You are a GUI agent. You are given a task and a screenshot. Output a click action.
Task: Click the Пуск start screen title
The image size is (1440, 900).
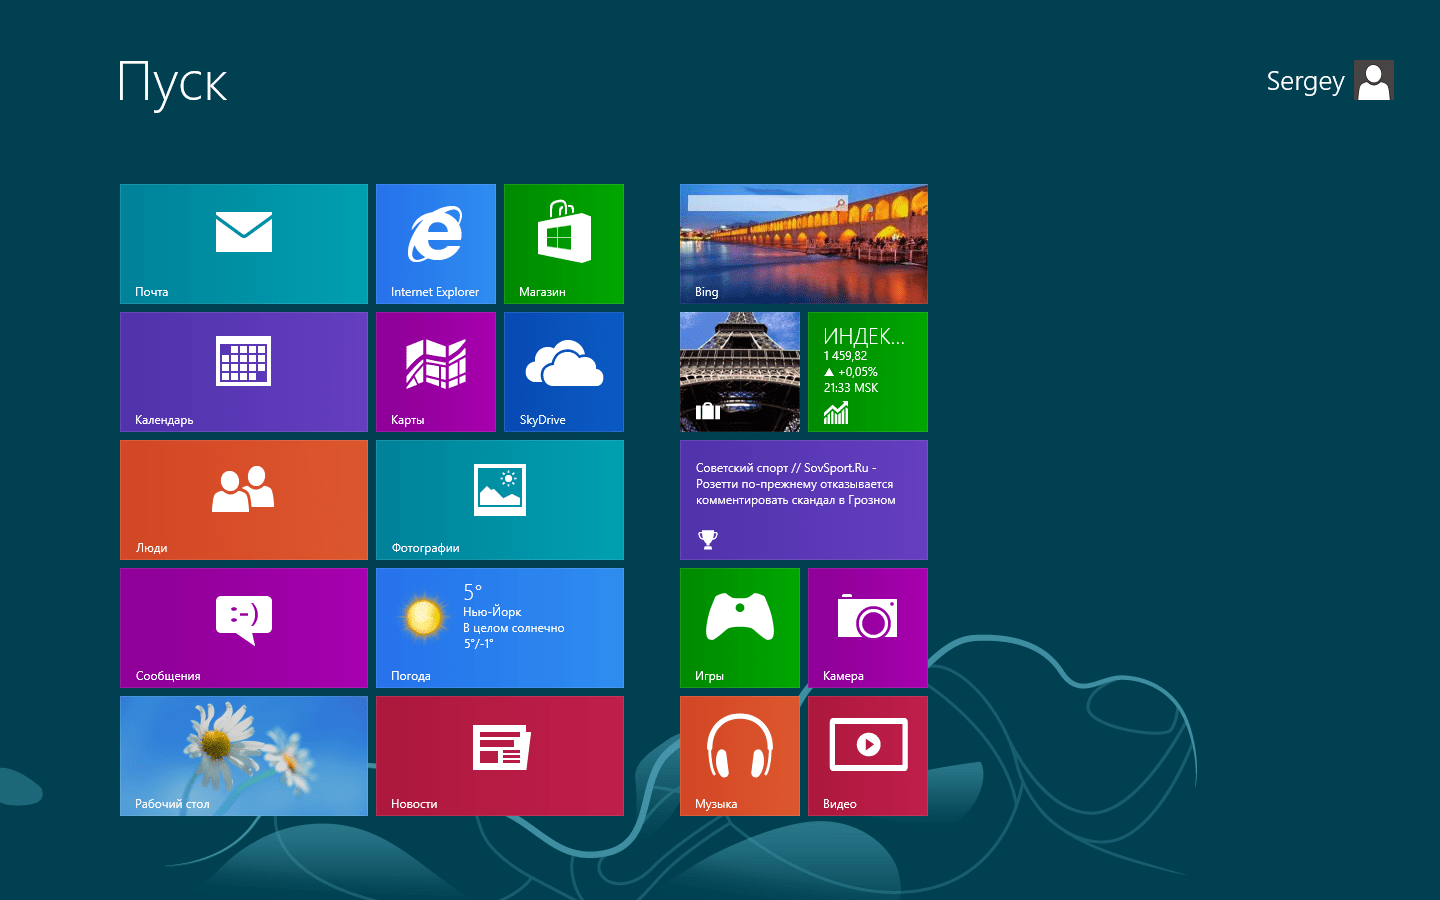pyautogui.click(x=173, y=84)
